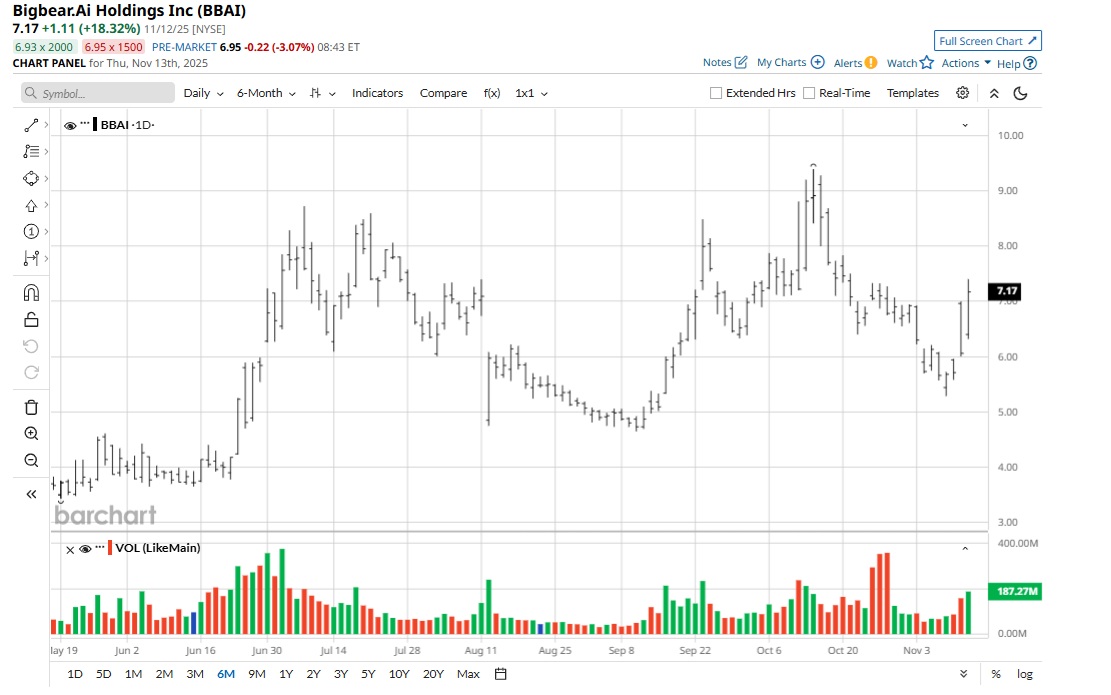Expand the bottom double-chevron panel
This screenshot has height=695, width=1111.
click(x=963, y=674)
